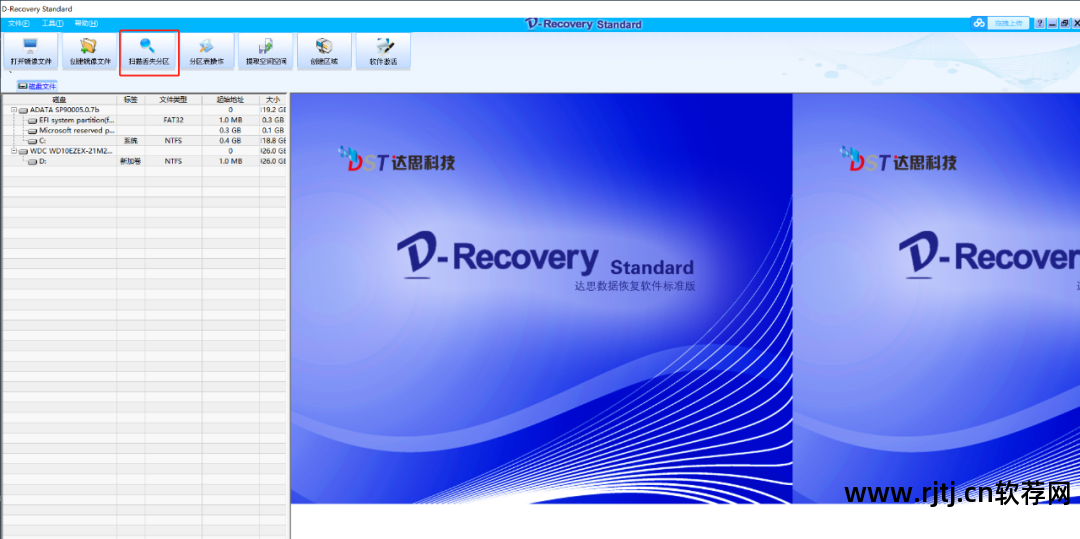Collapse the ADATA SP900 disk node

click(x=14, y=109)
